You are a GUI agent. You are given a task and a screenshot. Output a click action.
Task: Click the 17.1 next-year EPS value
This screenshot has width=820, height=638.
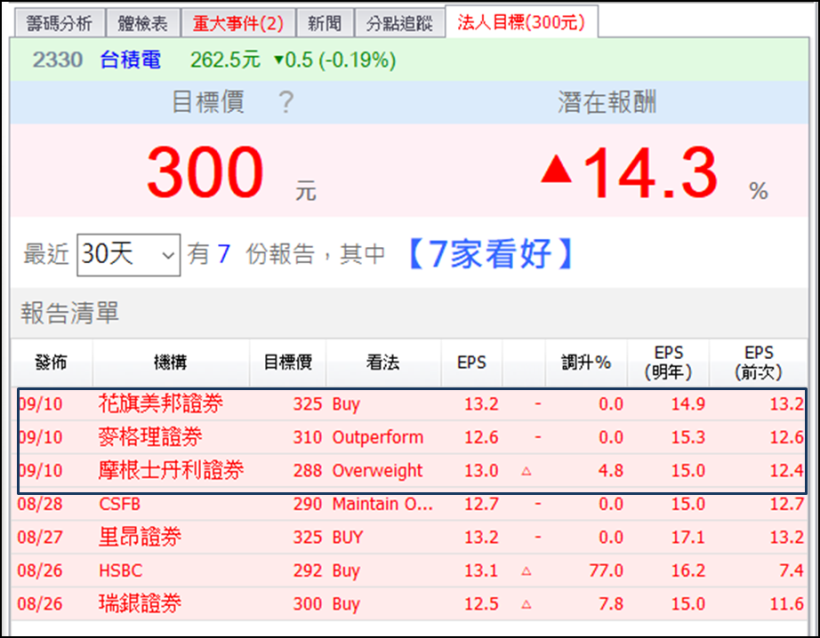click(688, 537)
